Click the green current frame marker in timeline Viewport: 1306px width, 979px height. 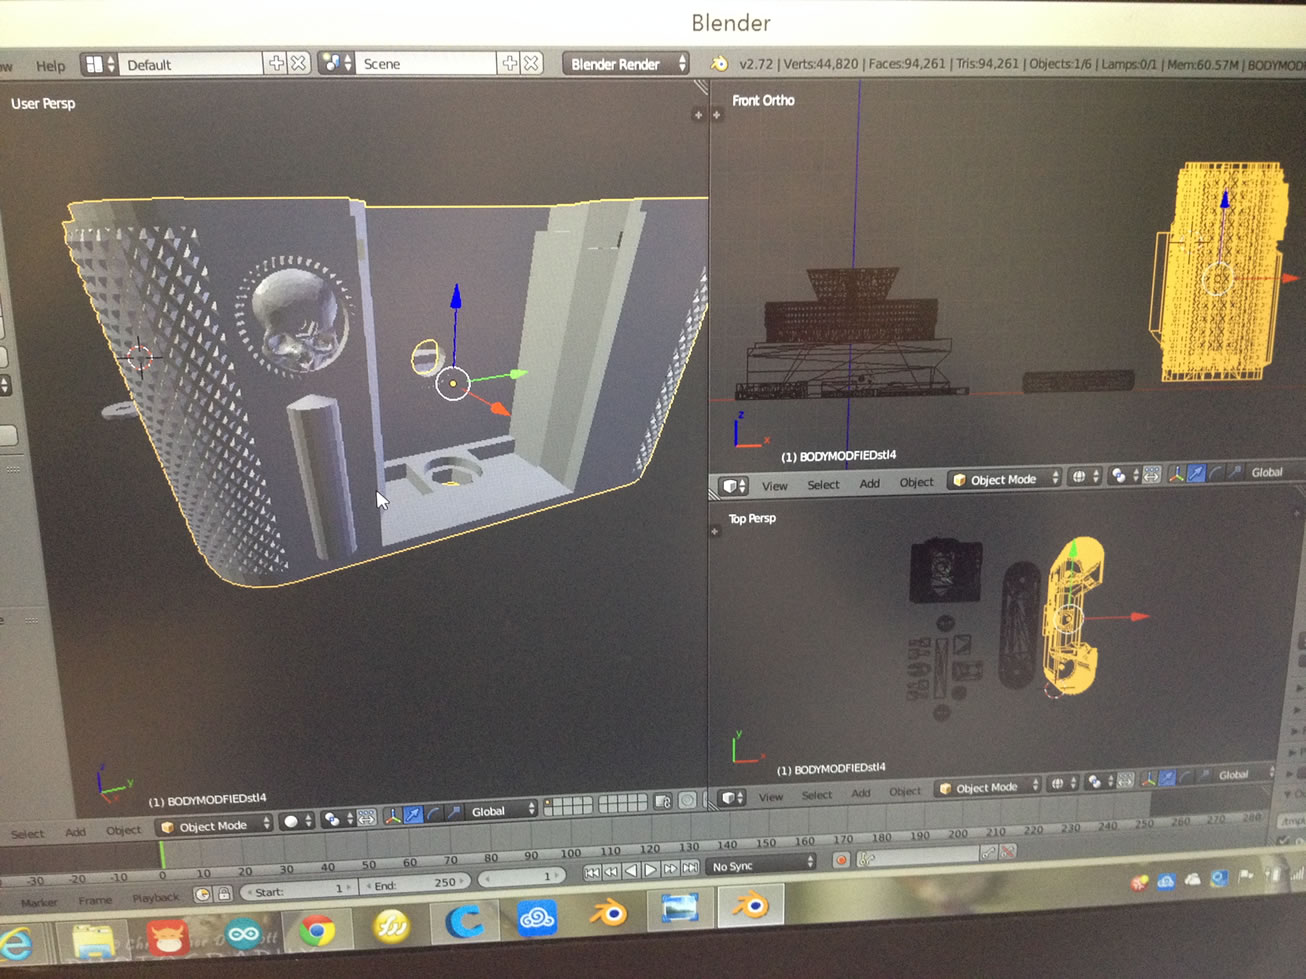pos(162,857)
